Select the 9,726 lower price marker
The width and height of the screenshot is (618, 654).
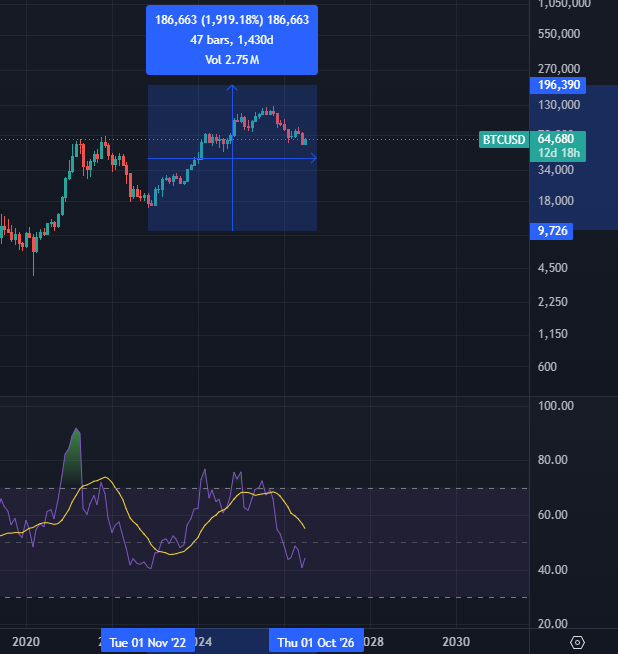[551, 231]
